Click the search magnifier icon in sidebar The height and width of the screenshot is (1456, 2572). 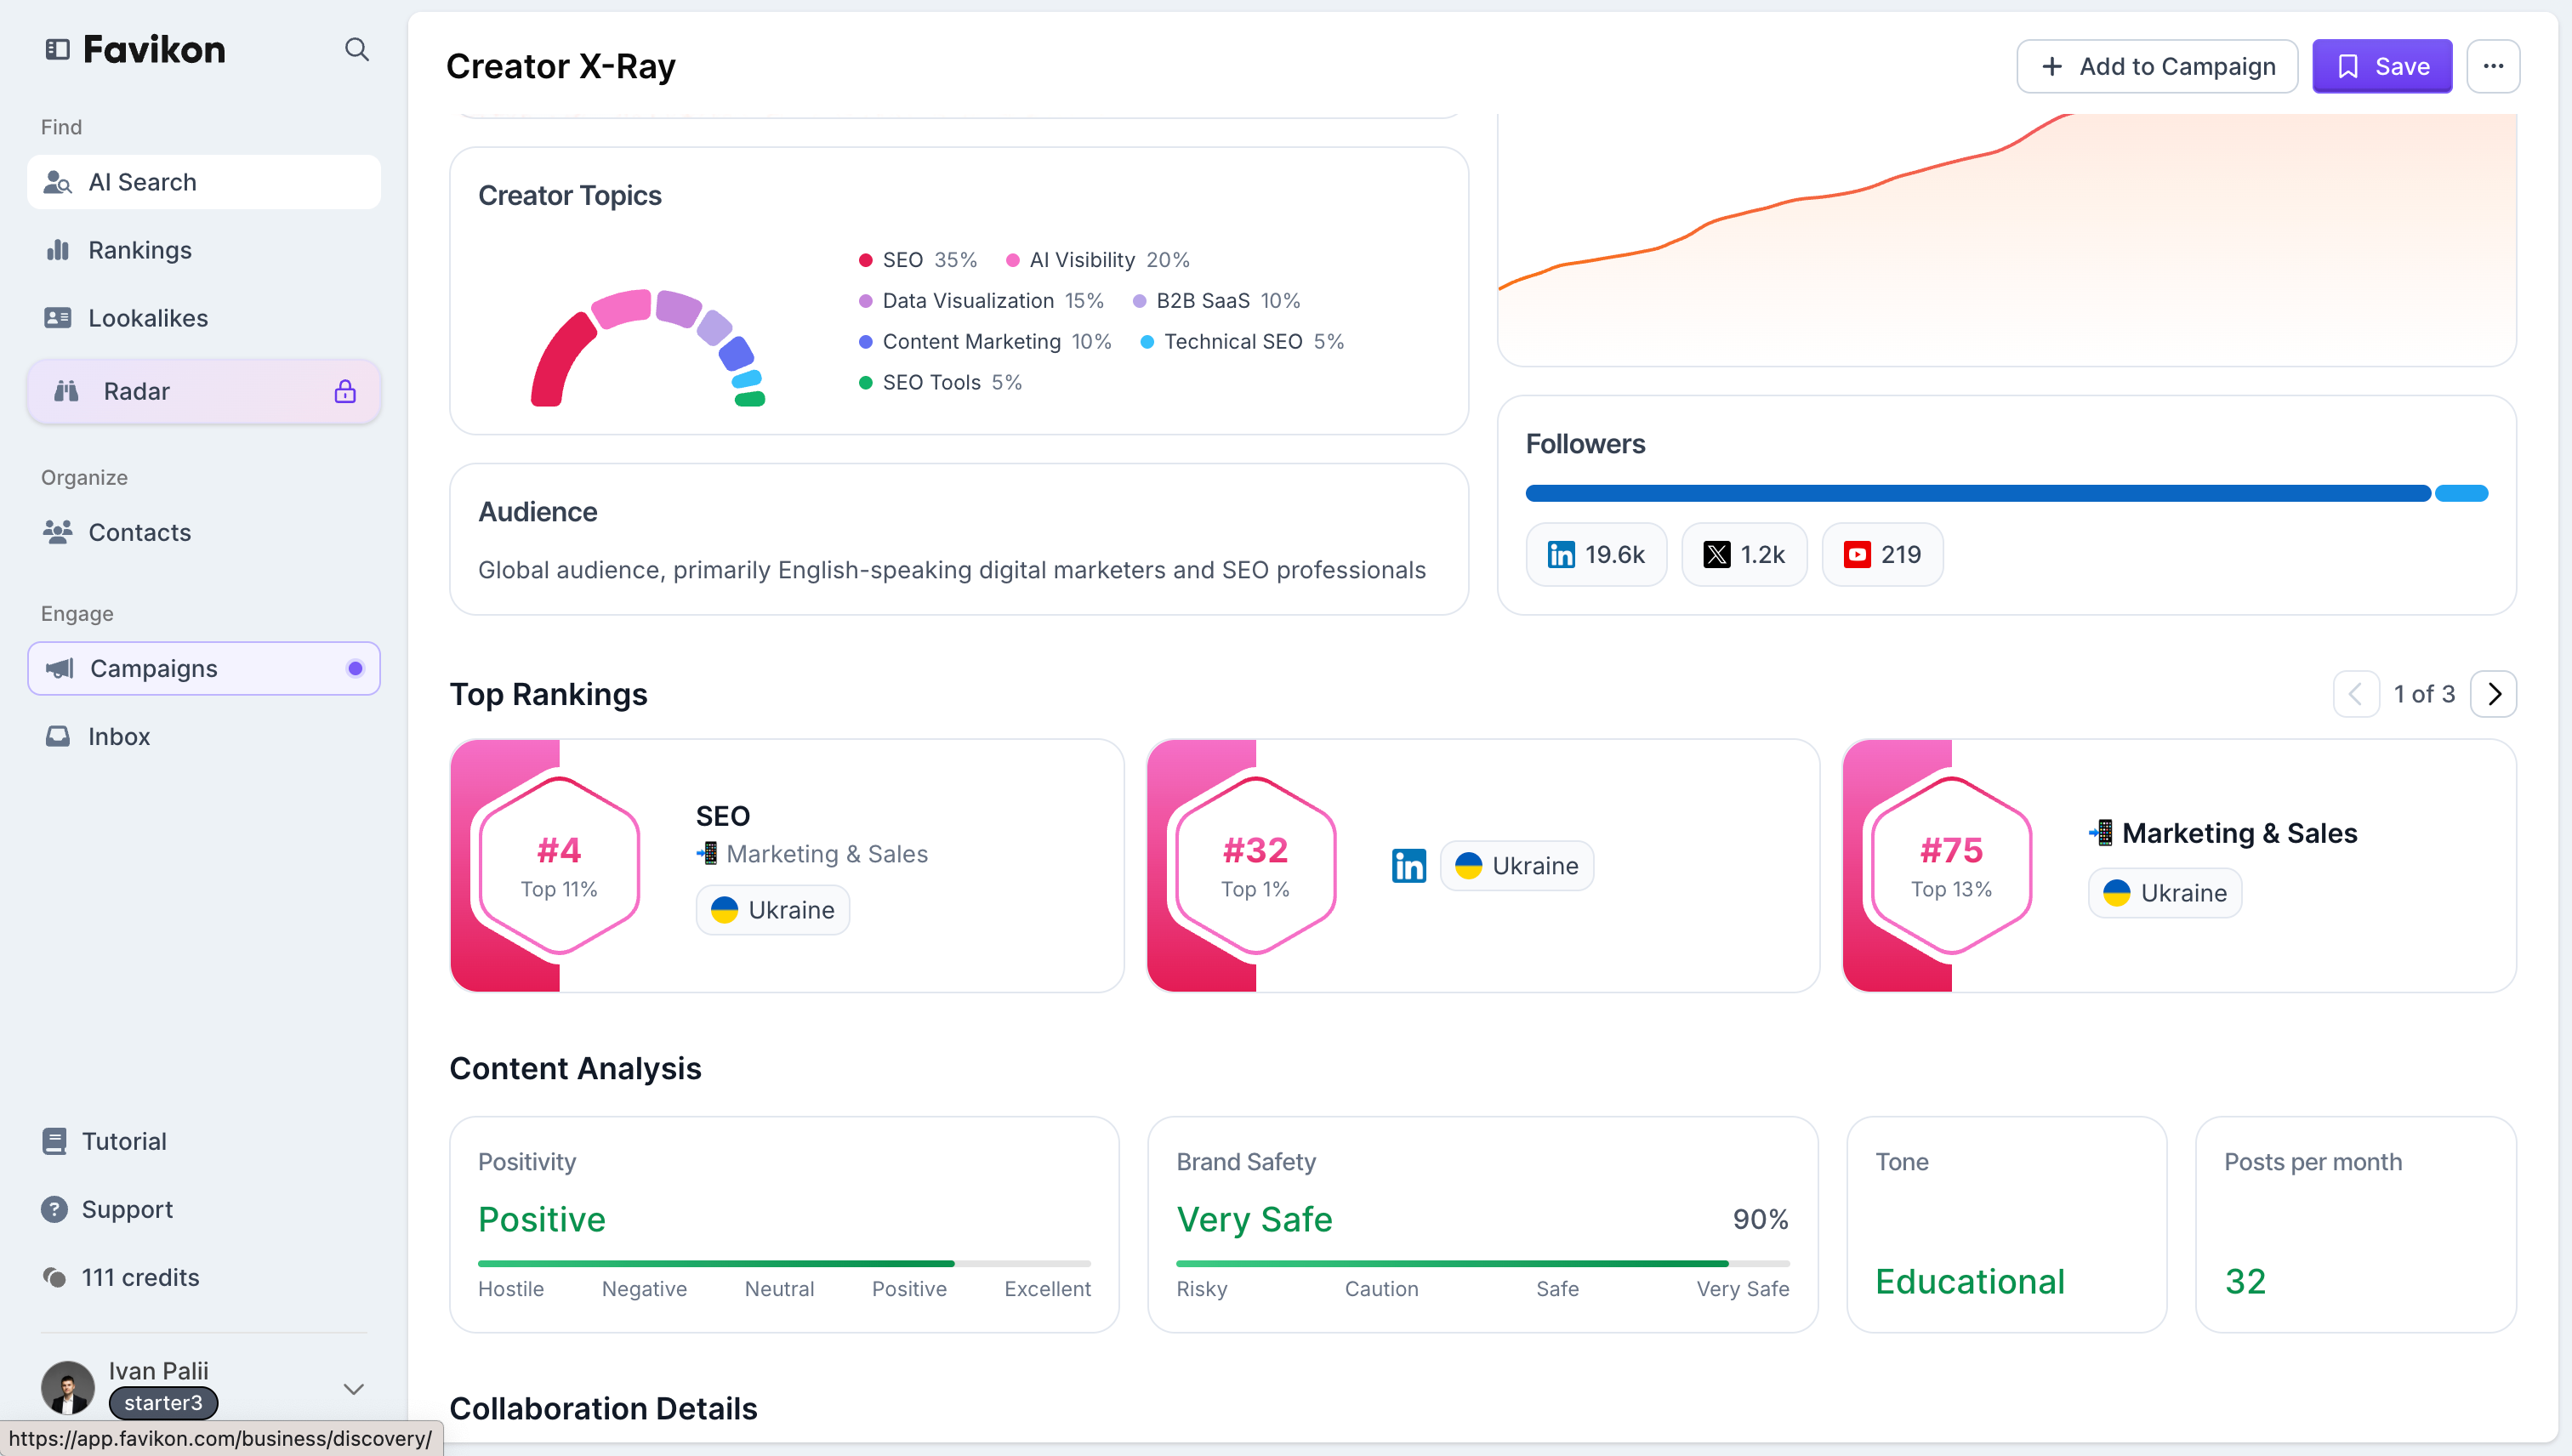356,49
